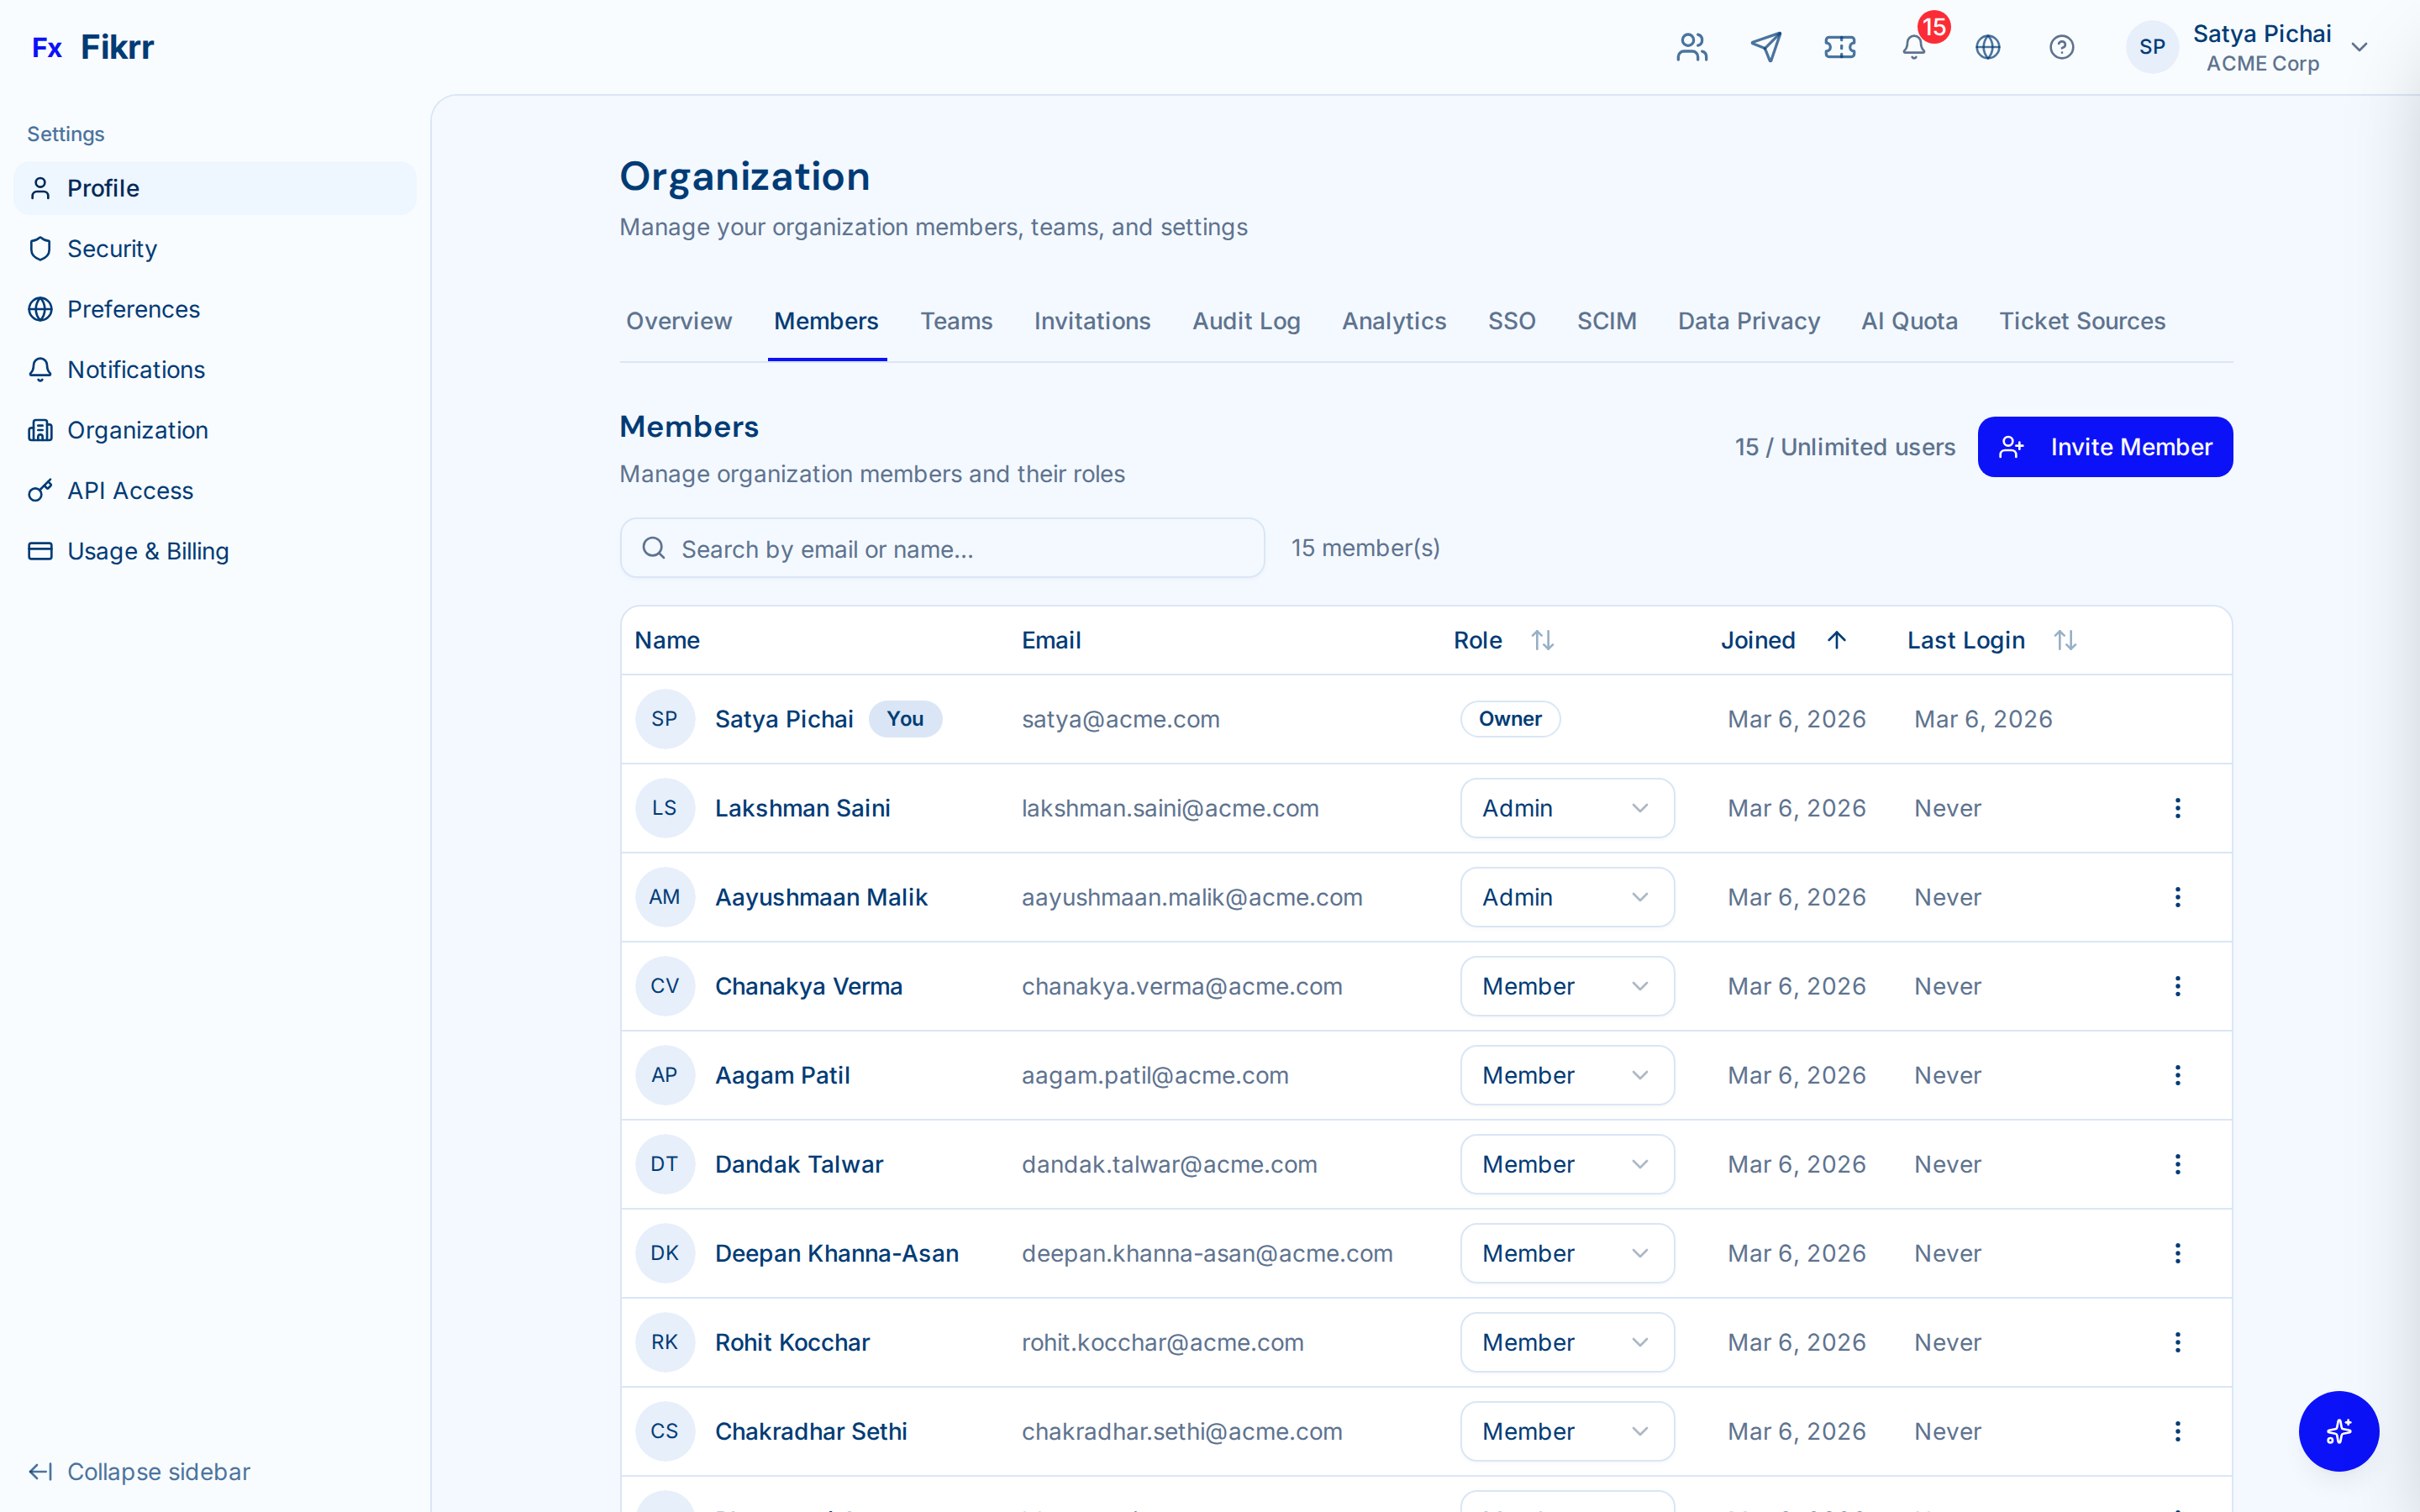Expand the Satya Pichai account menu

pos(2360,47)
